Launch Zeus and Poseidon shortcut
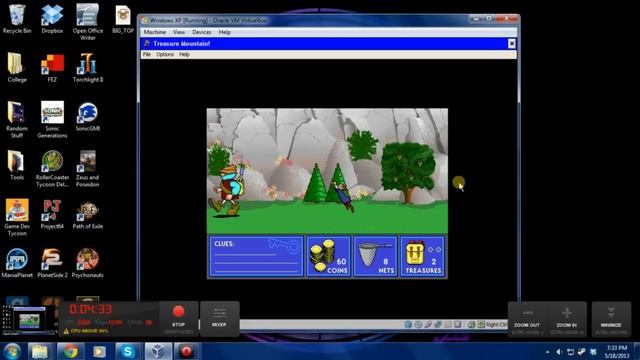This screenshot has width=640, height=360. coord(87,169)
